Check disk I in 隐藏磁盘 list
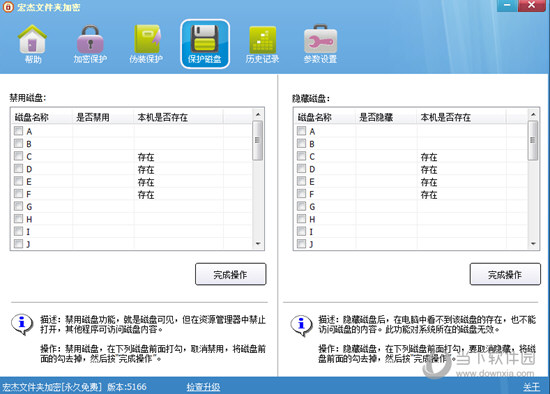550x394 pixels. [x=301, y=231]
